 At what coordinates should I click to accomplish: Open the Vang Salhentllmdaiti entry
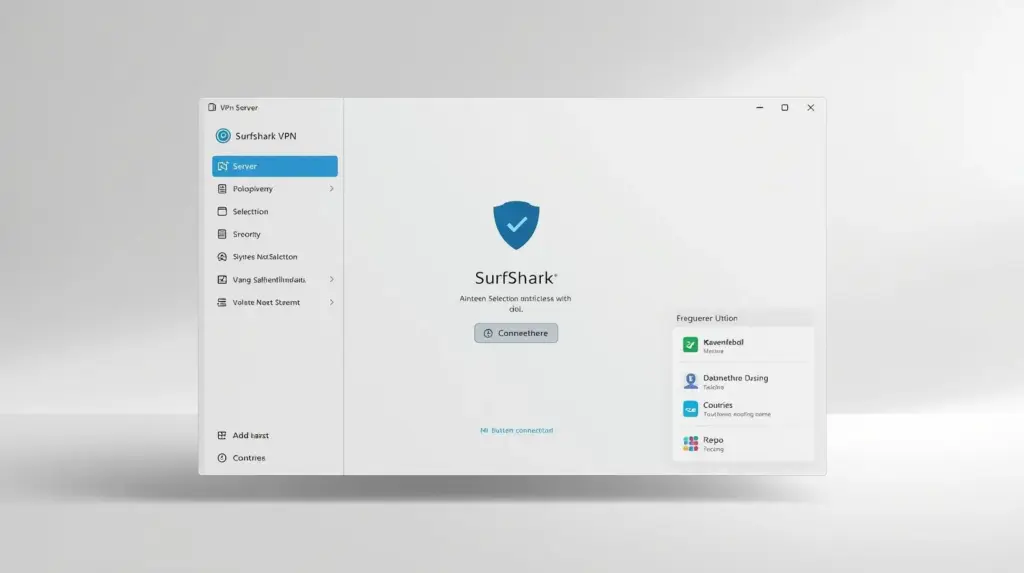tap(275, 280)
